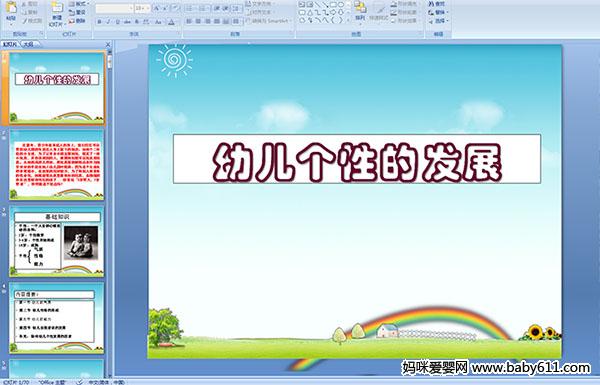
Task: Toggle Italic formatting button
Action: pyautogui.click(x=108, y=22)
